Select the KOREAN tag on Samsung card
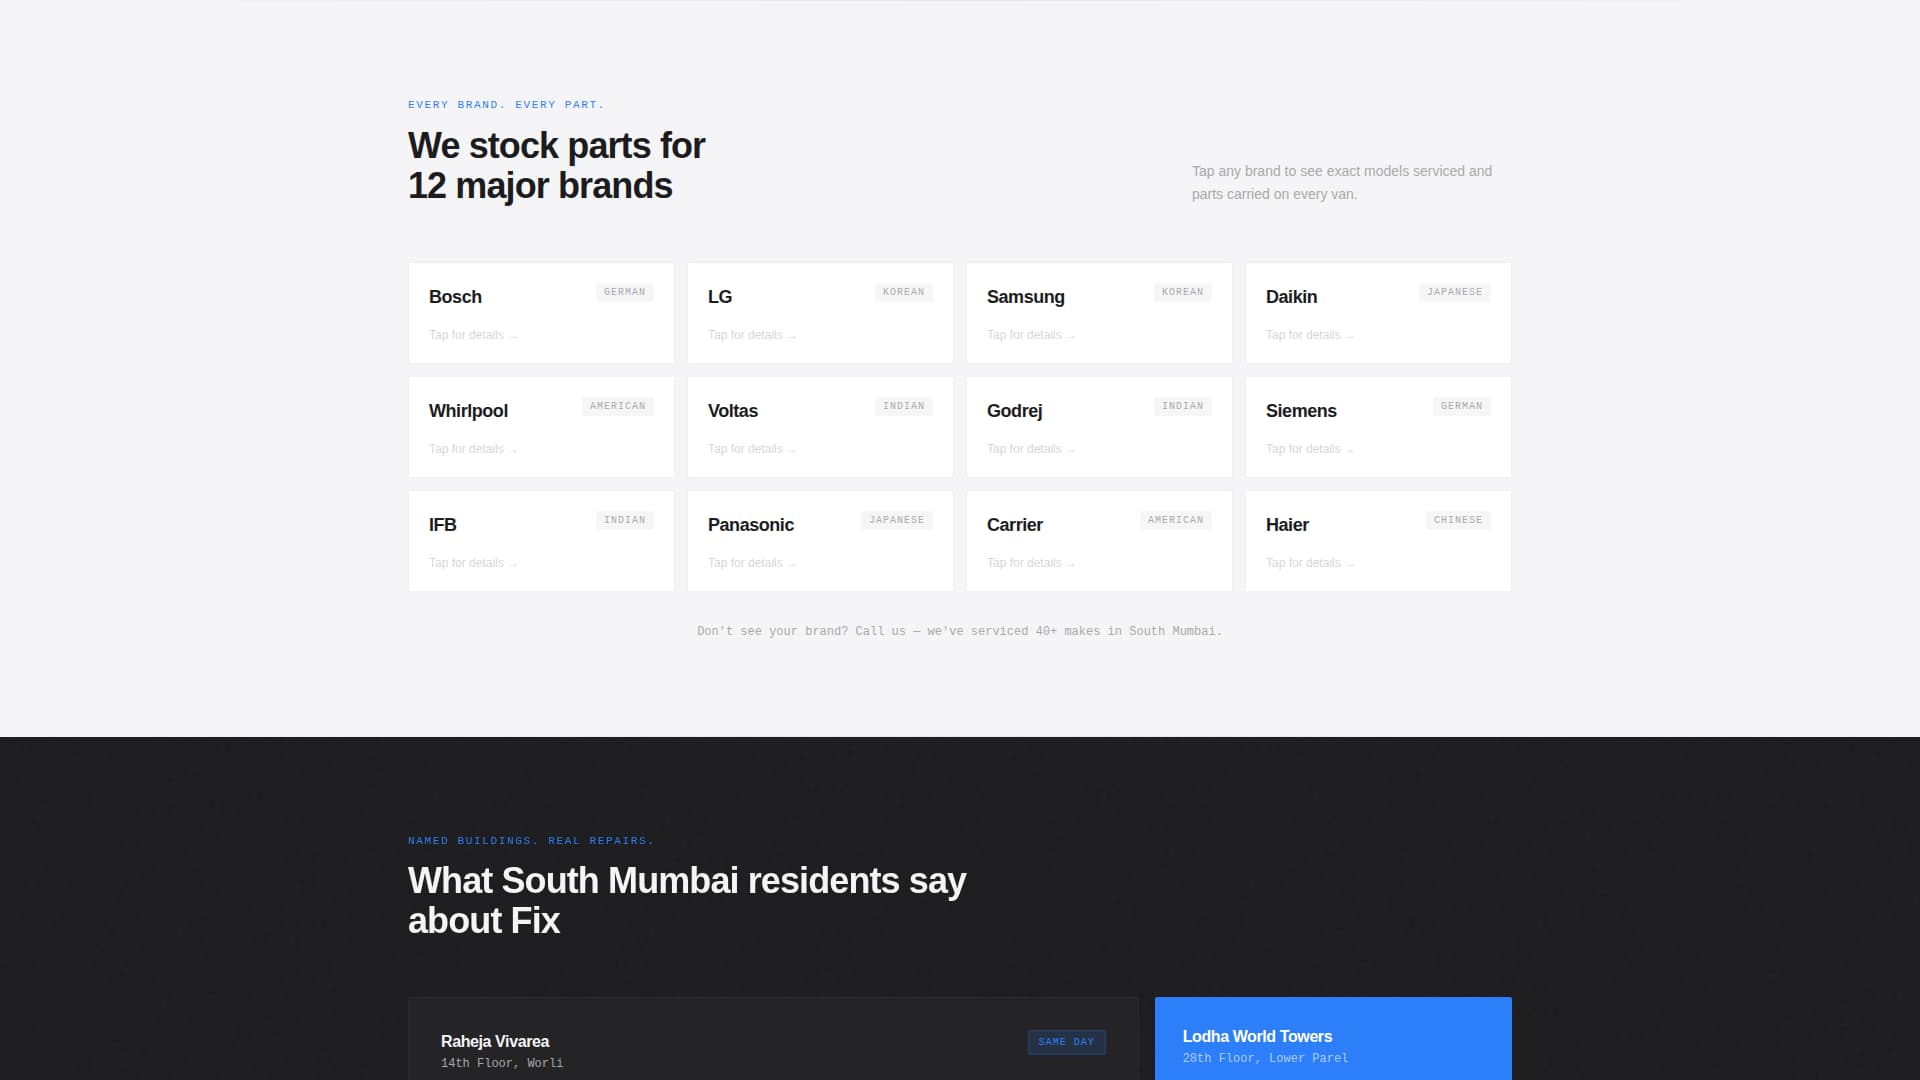This screenshot has width=1920, height=1080. coord(1183,292)
